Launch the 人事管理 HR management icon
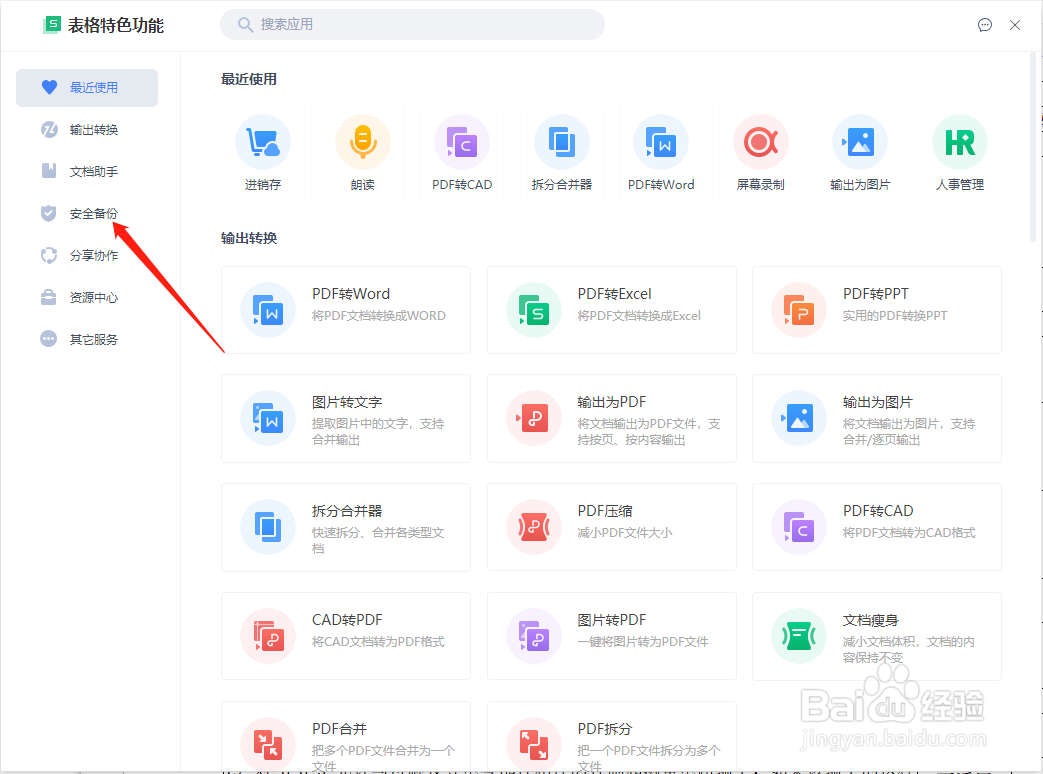 point(959,141)
